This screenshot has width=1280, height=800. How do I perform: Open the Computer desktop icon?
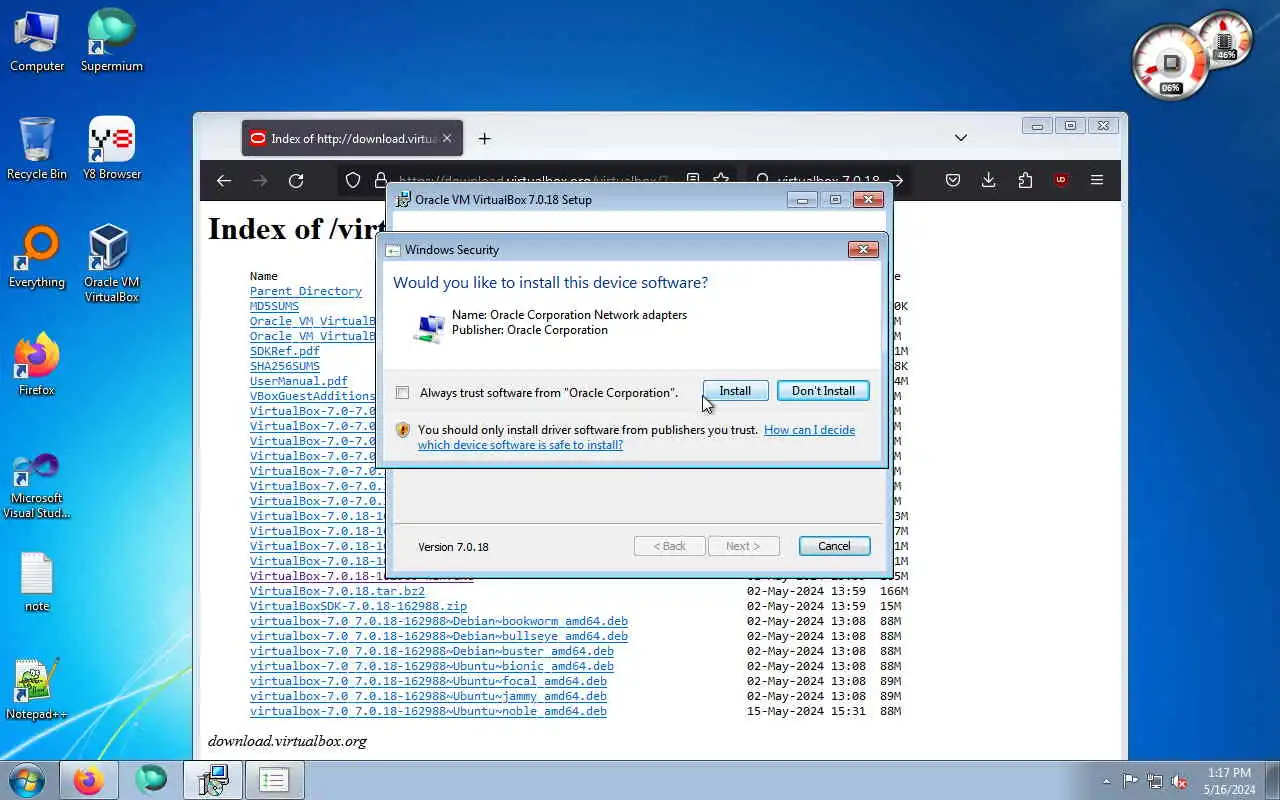click(37, 41)
